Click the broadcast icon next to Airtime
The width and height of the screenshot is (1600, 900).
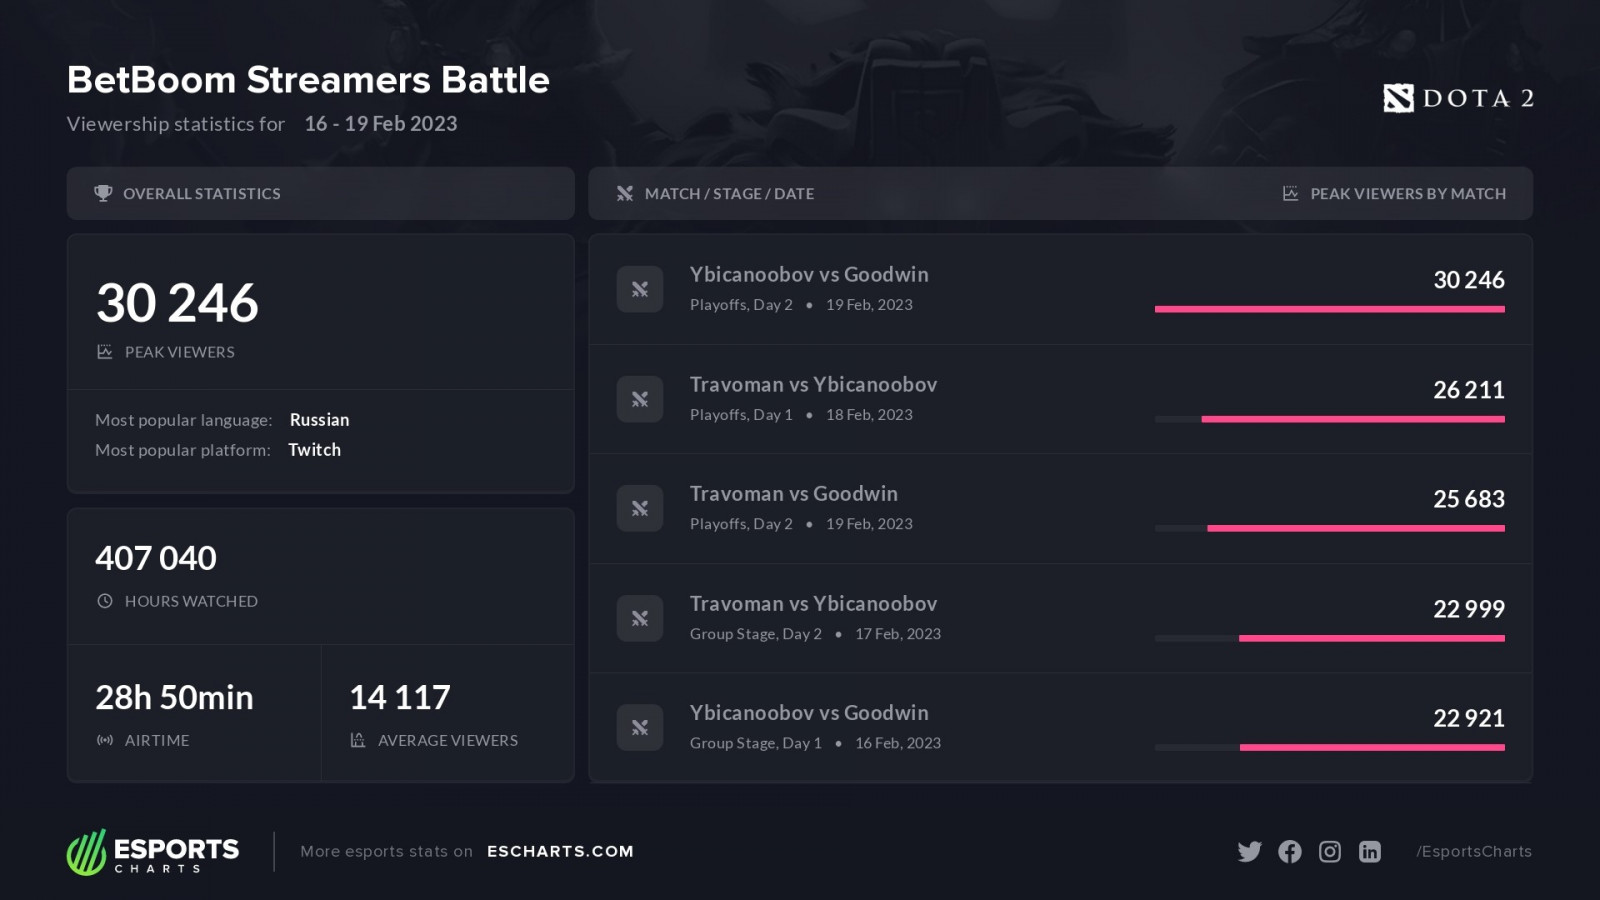(x=105, y=740)
